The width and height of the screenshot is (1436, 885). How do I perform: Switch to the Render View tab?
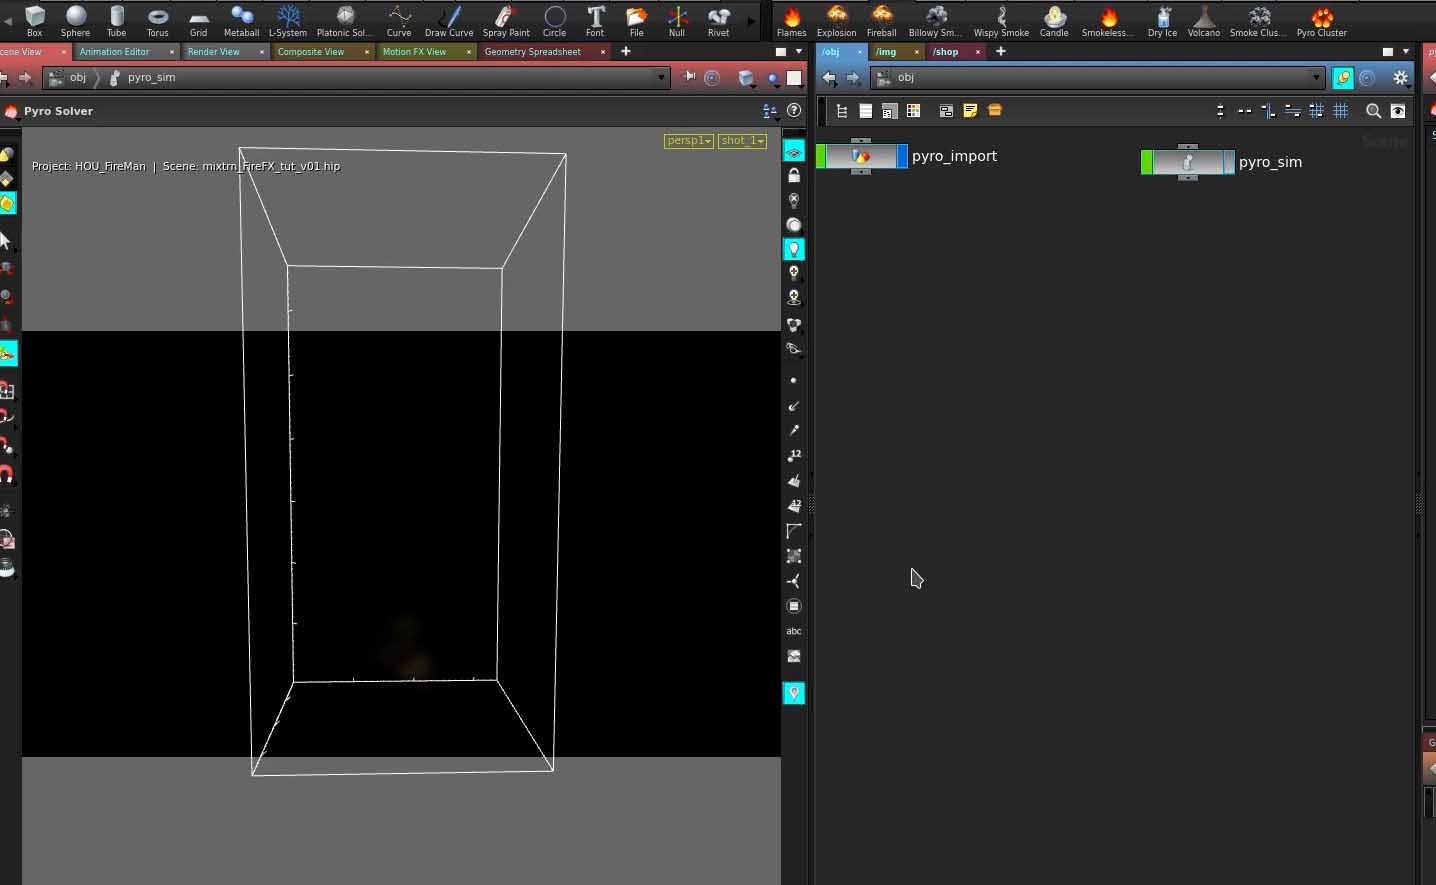214,52
